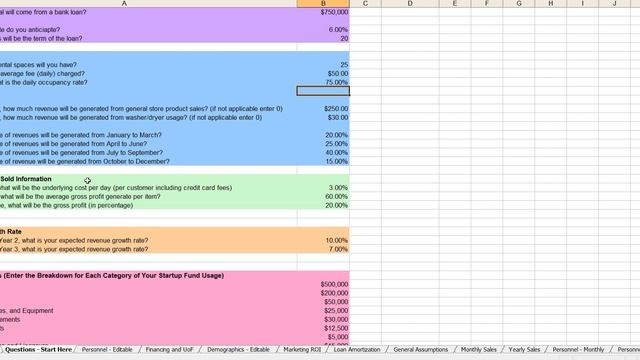Select the 10.00% Year 2 growth rate cell
The width and height of the screenshot is (640, 360).
323,240
